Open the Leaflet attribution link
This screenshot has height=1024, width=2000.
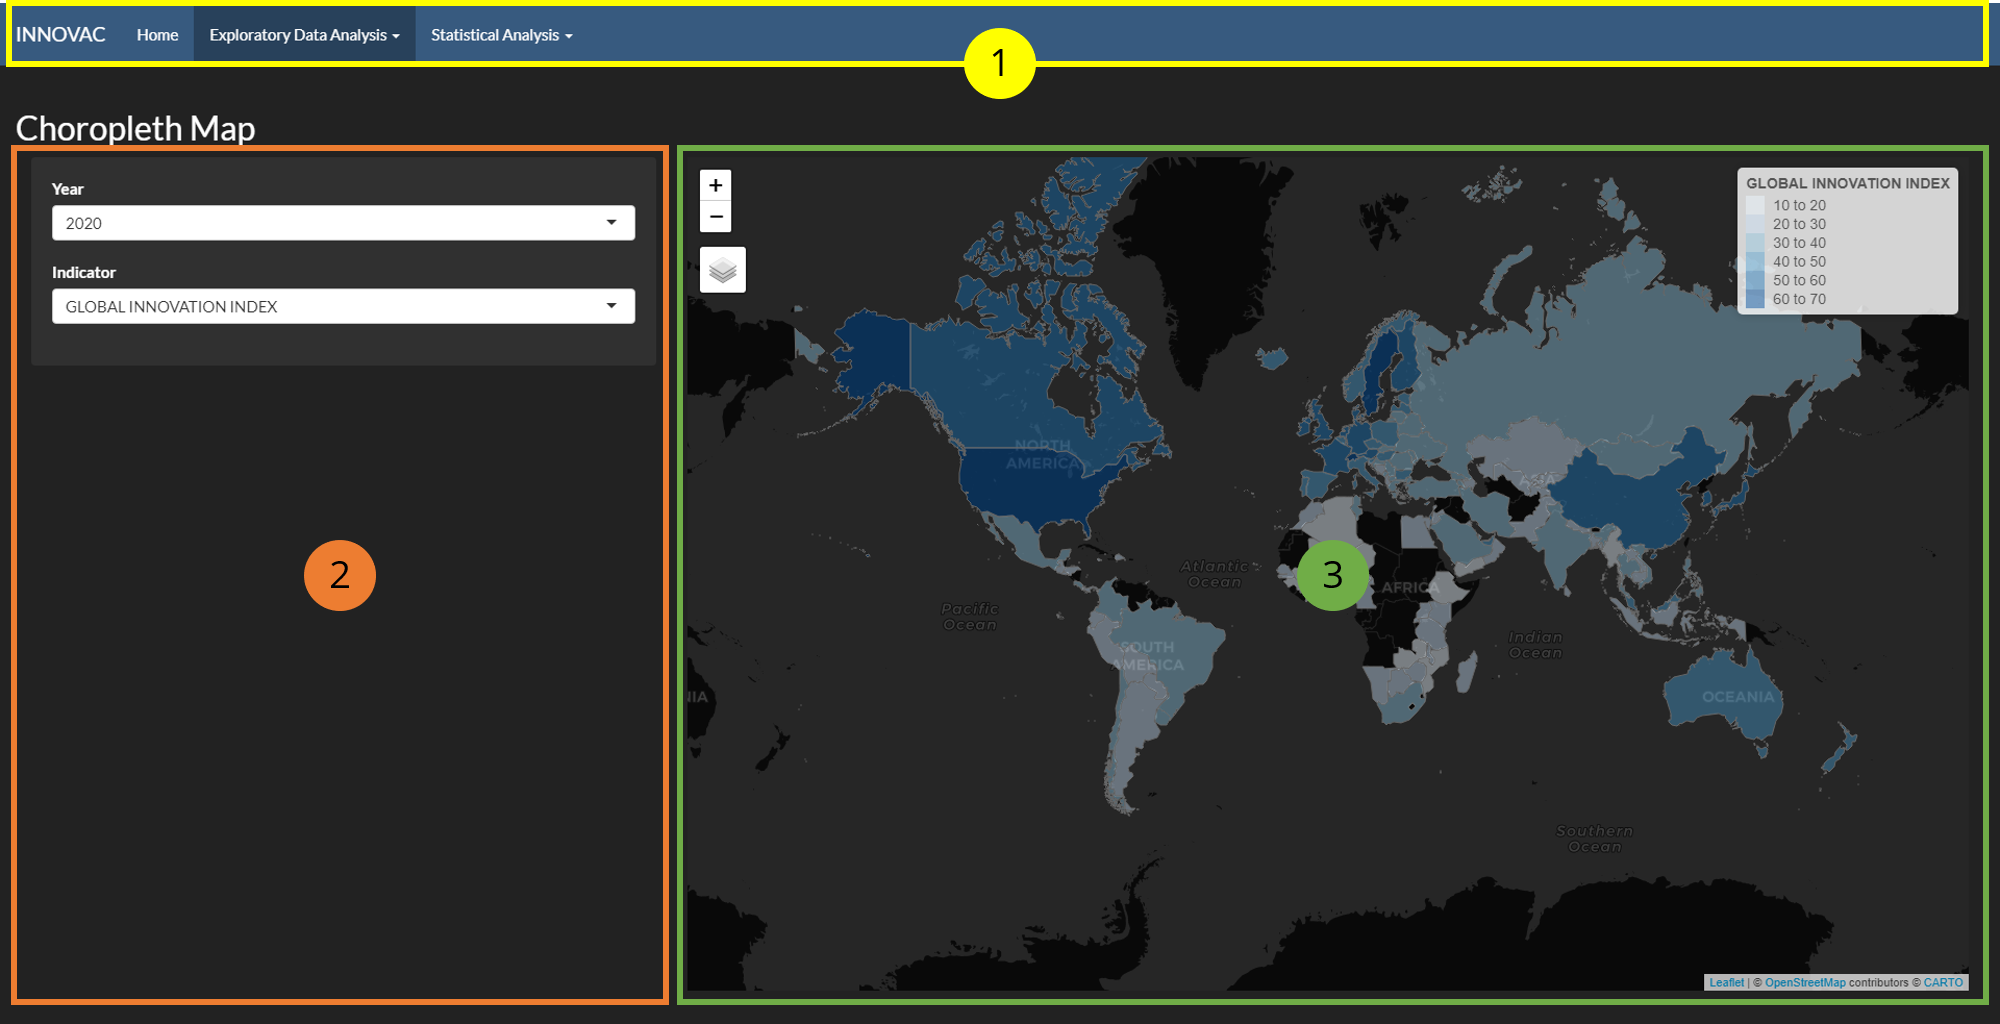coord(1726,983)
